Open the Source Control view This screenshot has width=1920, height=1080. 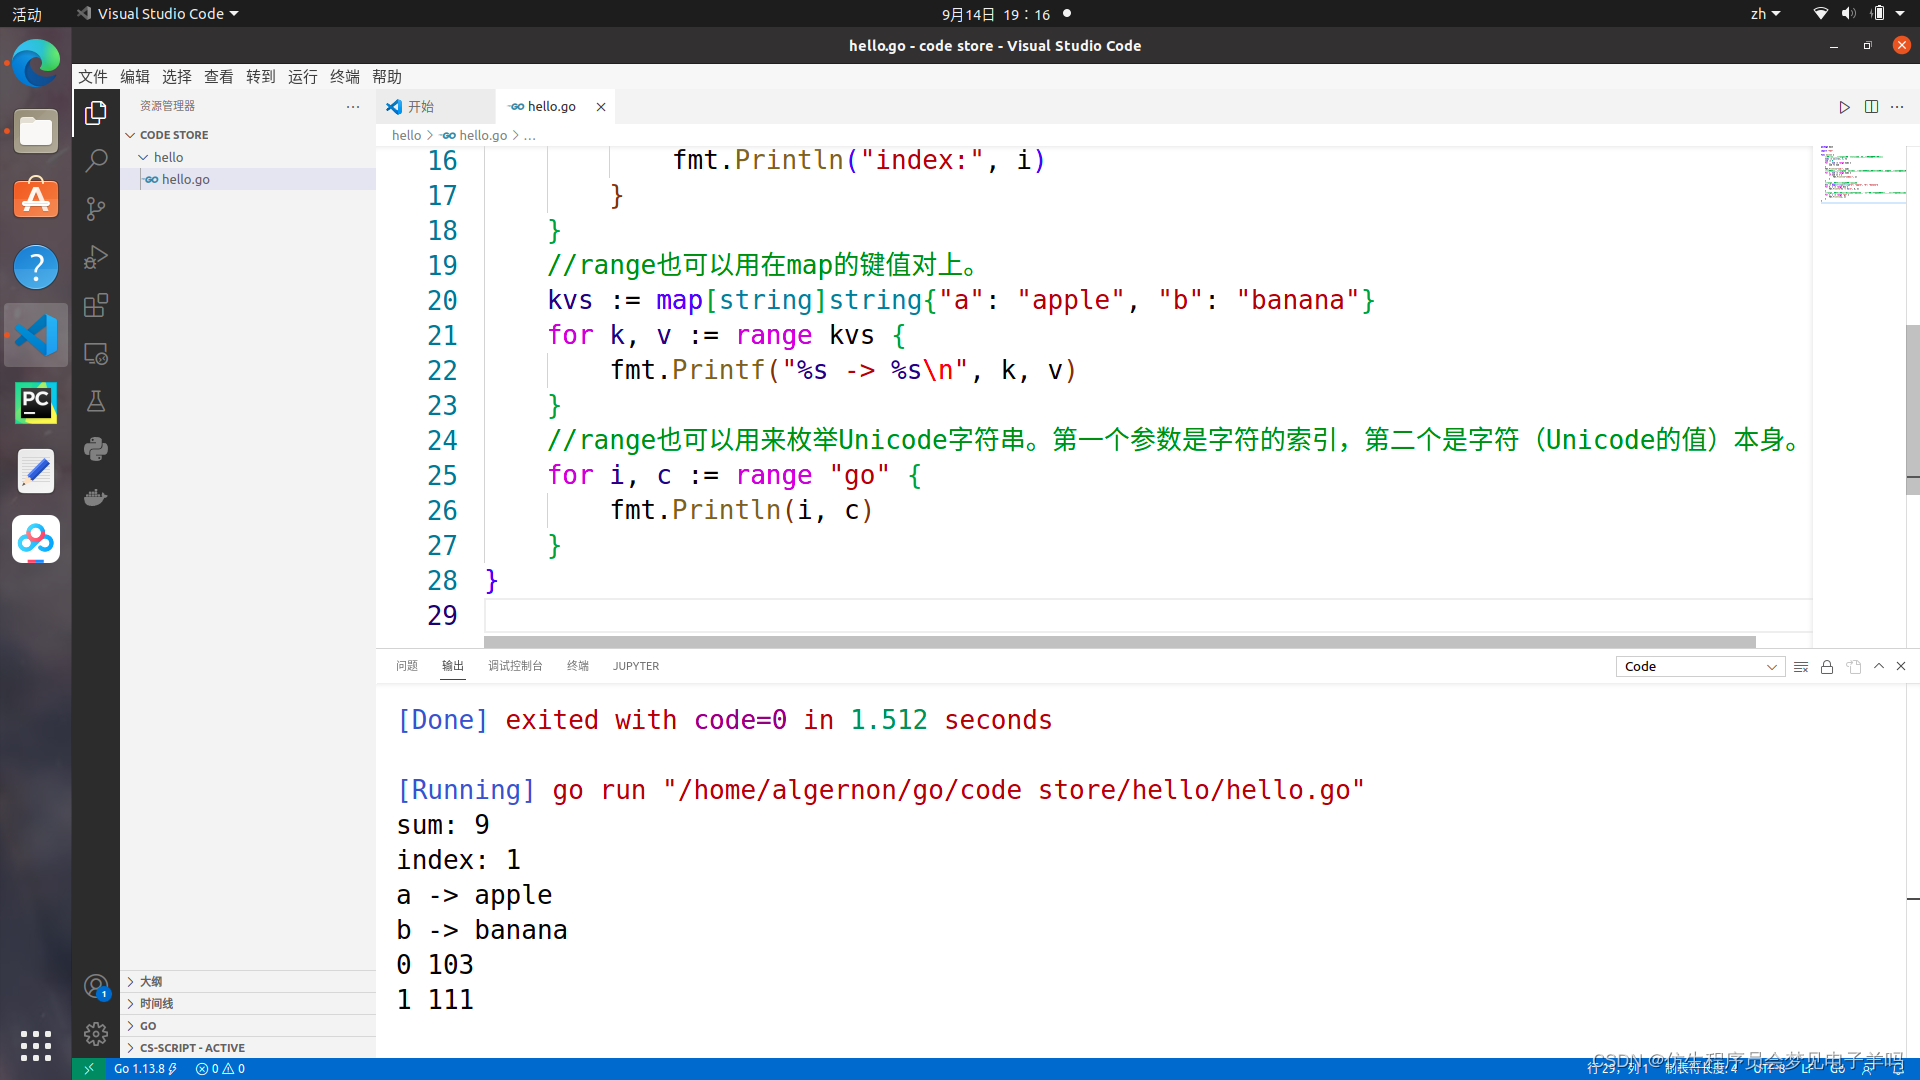pos(96,209)
